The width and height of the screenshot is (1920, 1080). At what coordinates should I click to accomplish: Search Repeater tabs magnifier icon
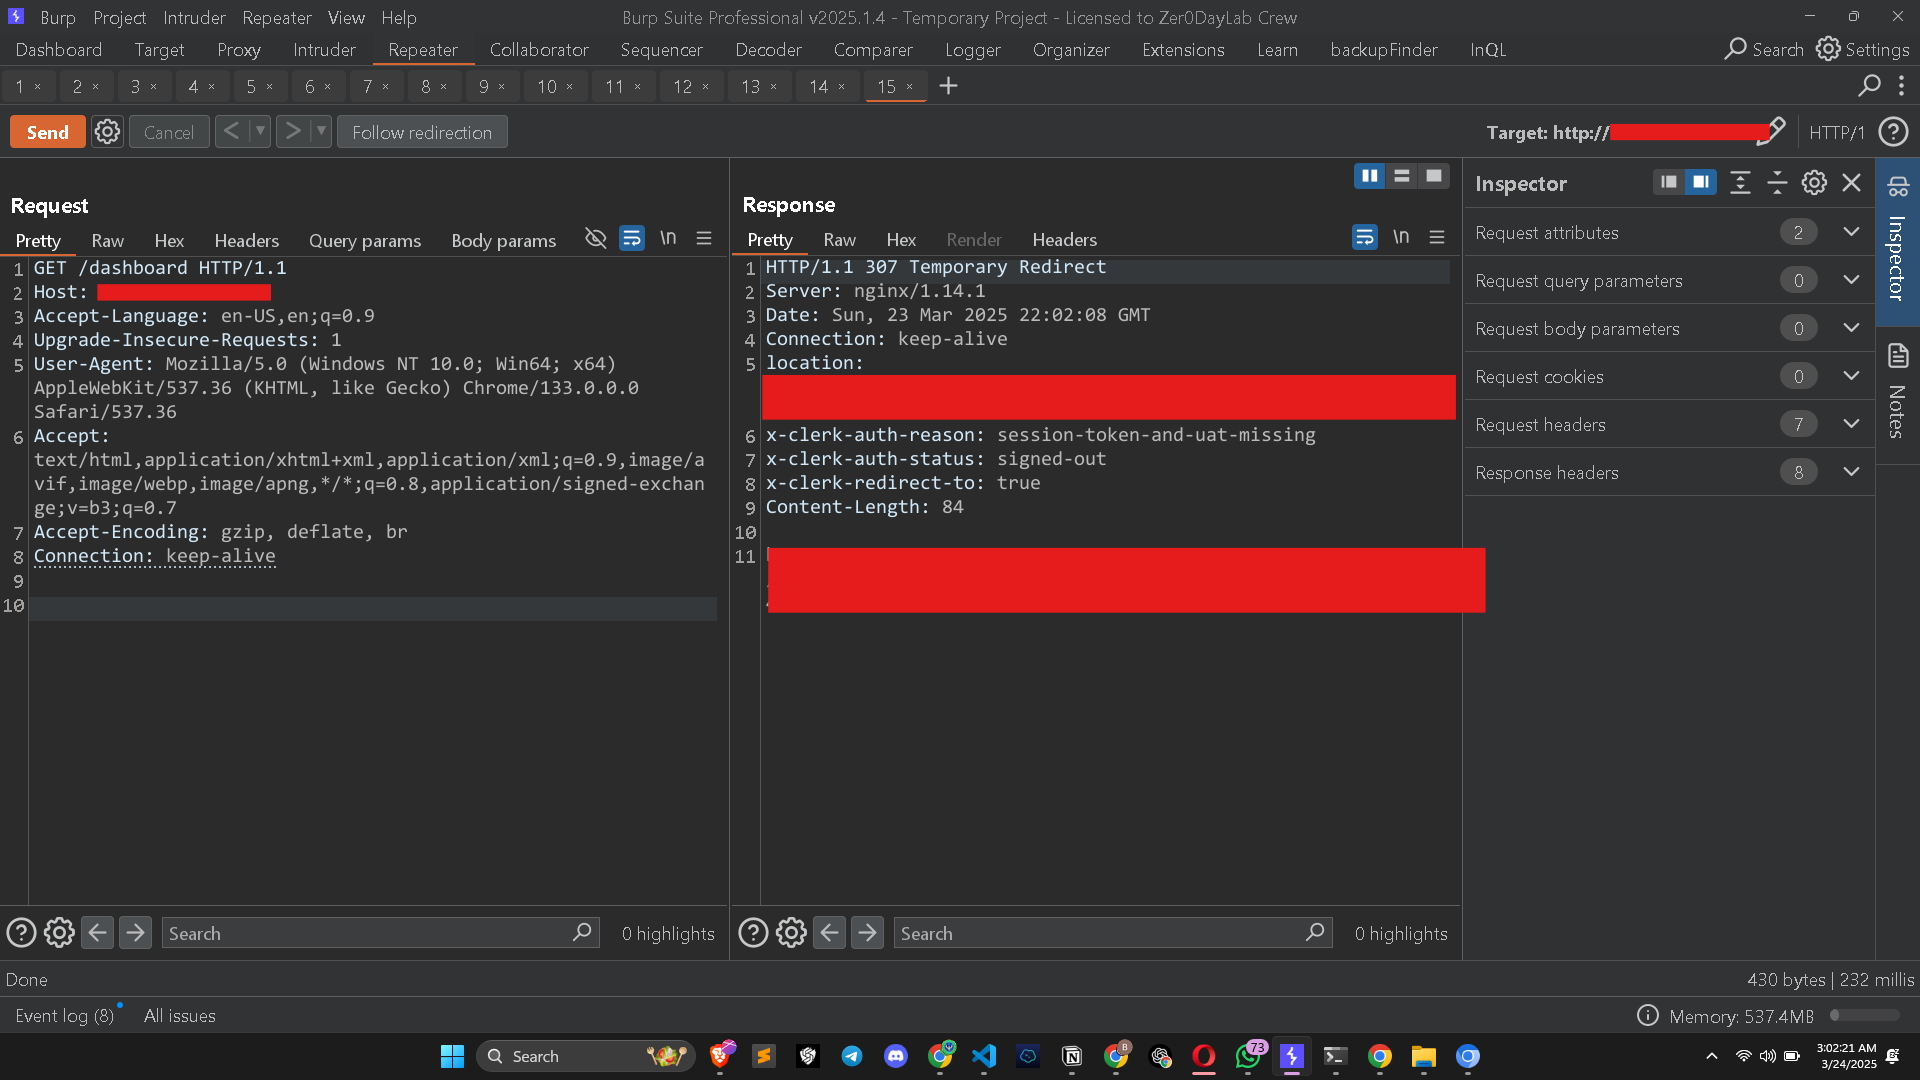1869,86
